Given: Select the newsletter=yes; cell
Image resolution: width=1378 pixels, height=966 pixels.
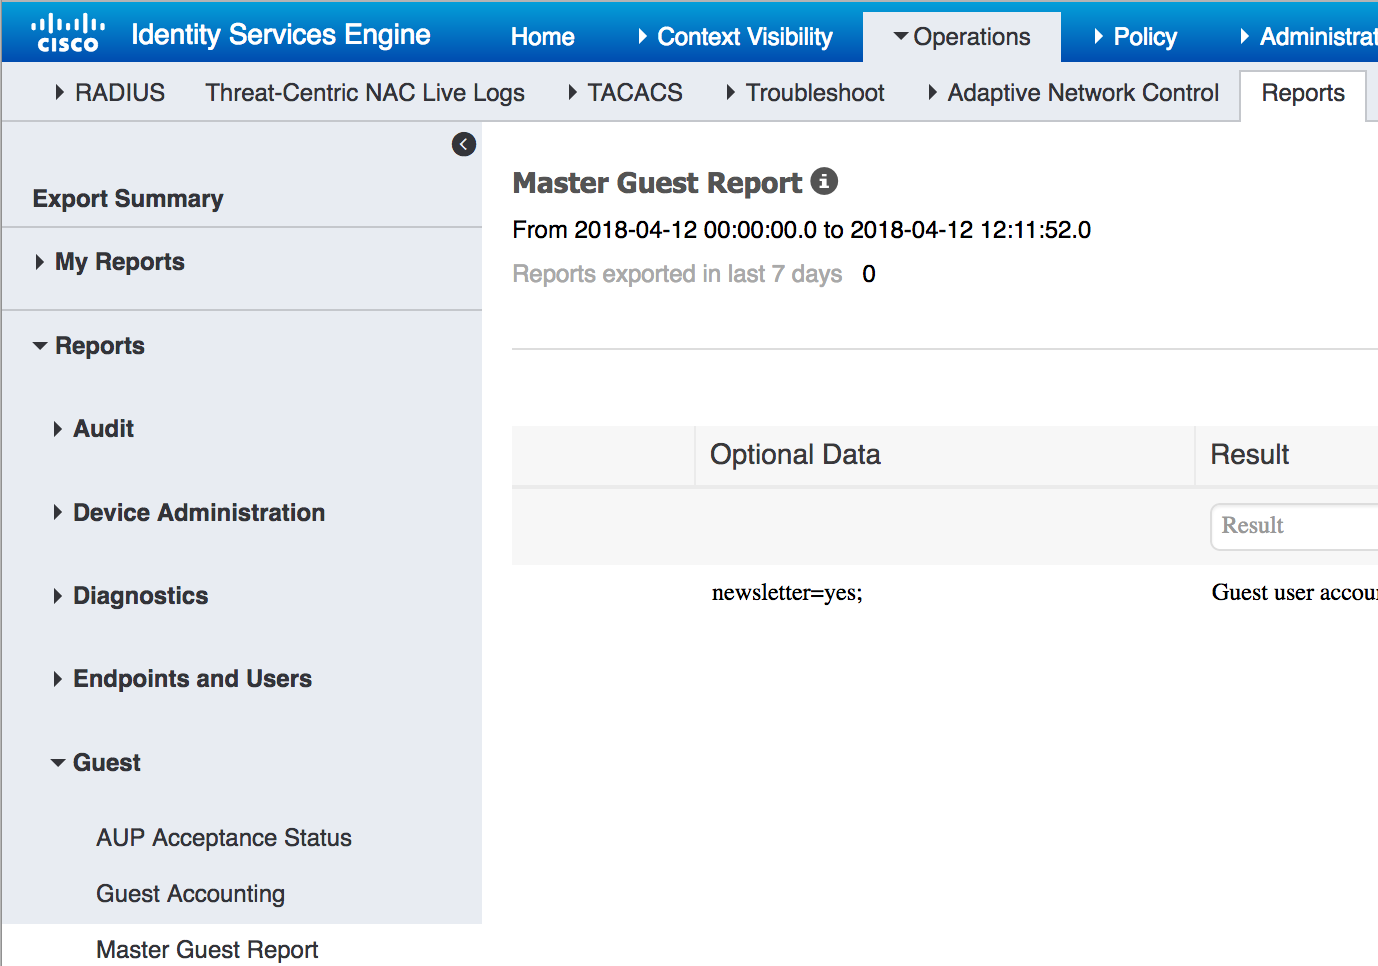Looking at the screenshot, I should click(x=787, y=593).
